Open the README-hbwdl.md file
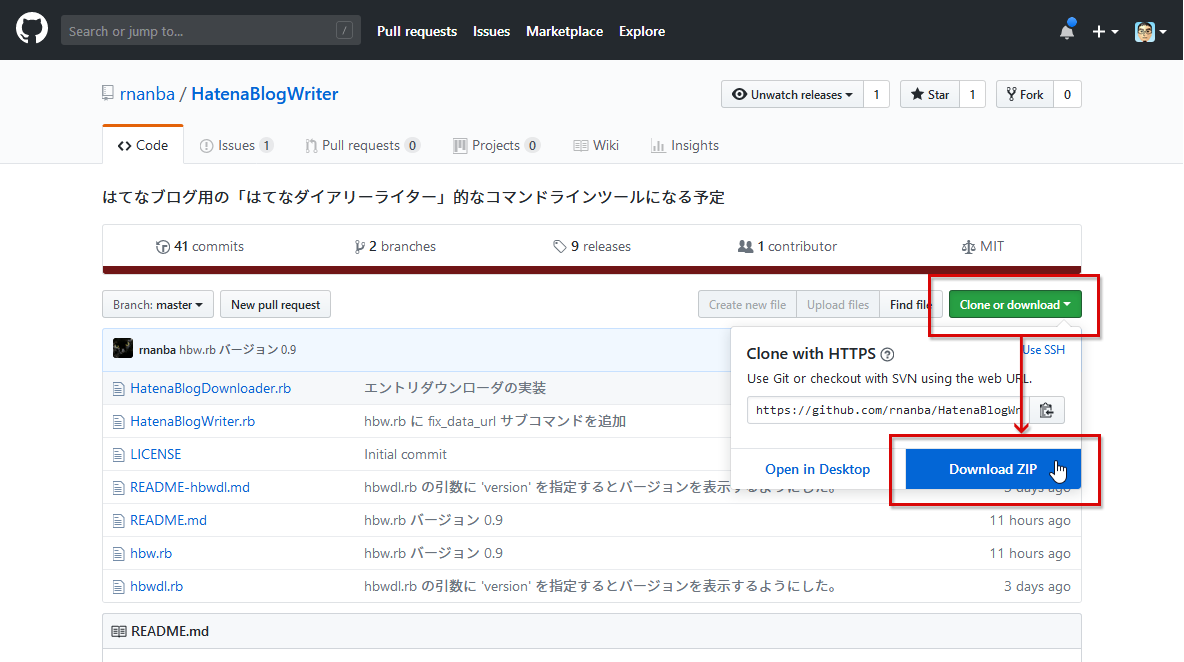Screen dimensions: 1184x662 click(x=190, y=487)
